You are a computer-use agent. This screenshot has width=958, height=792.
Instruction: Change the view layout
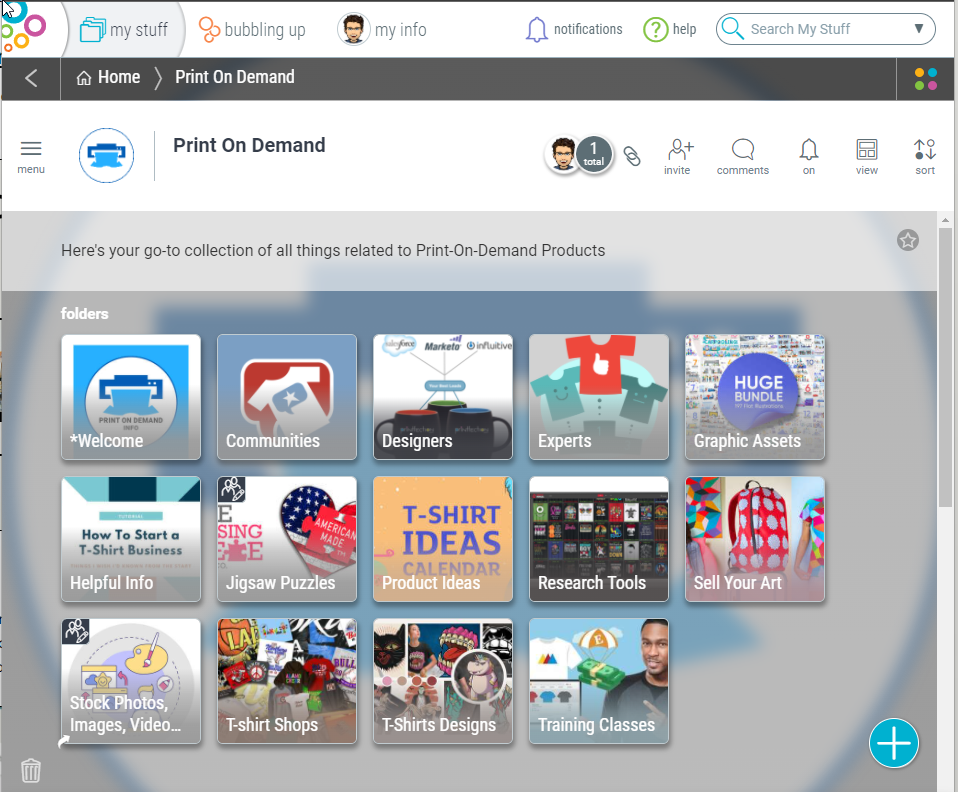click(866, 156)
